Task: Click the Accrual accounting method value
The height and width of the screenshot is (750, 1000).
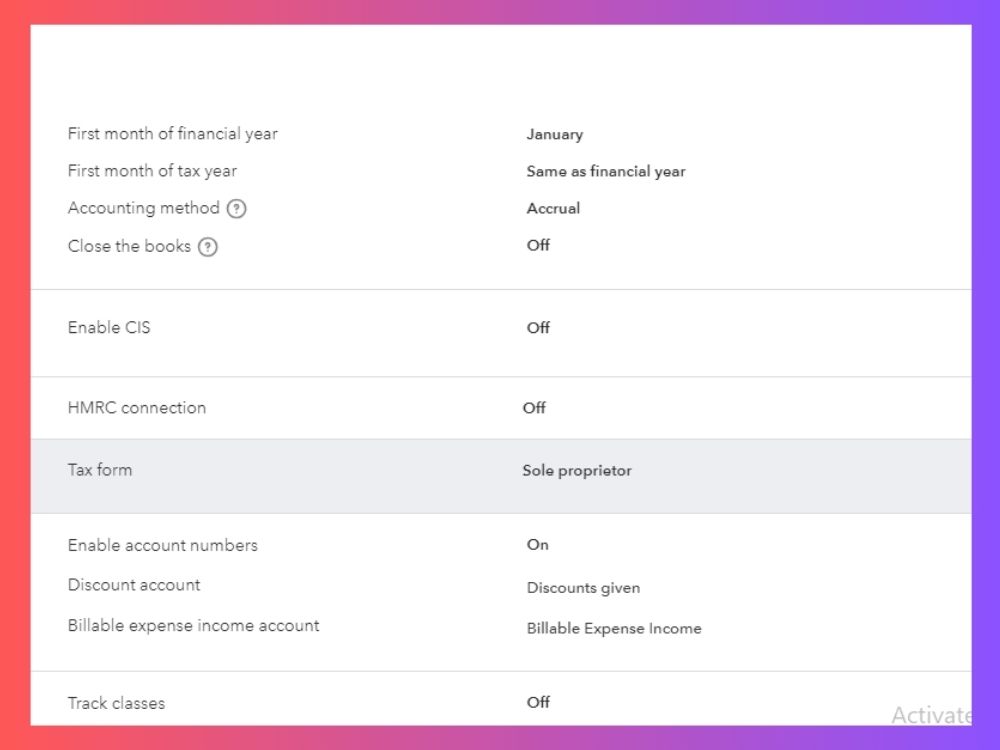Action: 553,209
